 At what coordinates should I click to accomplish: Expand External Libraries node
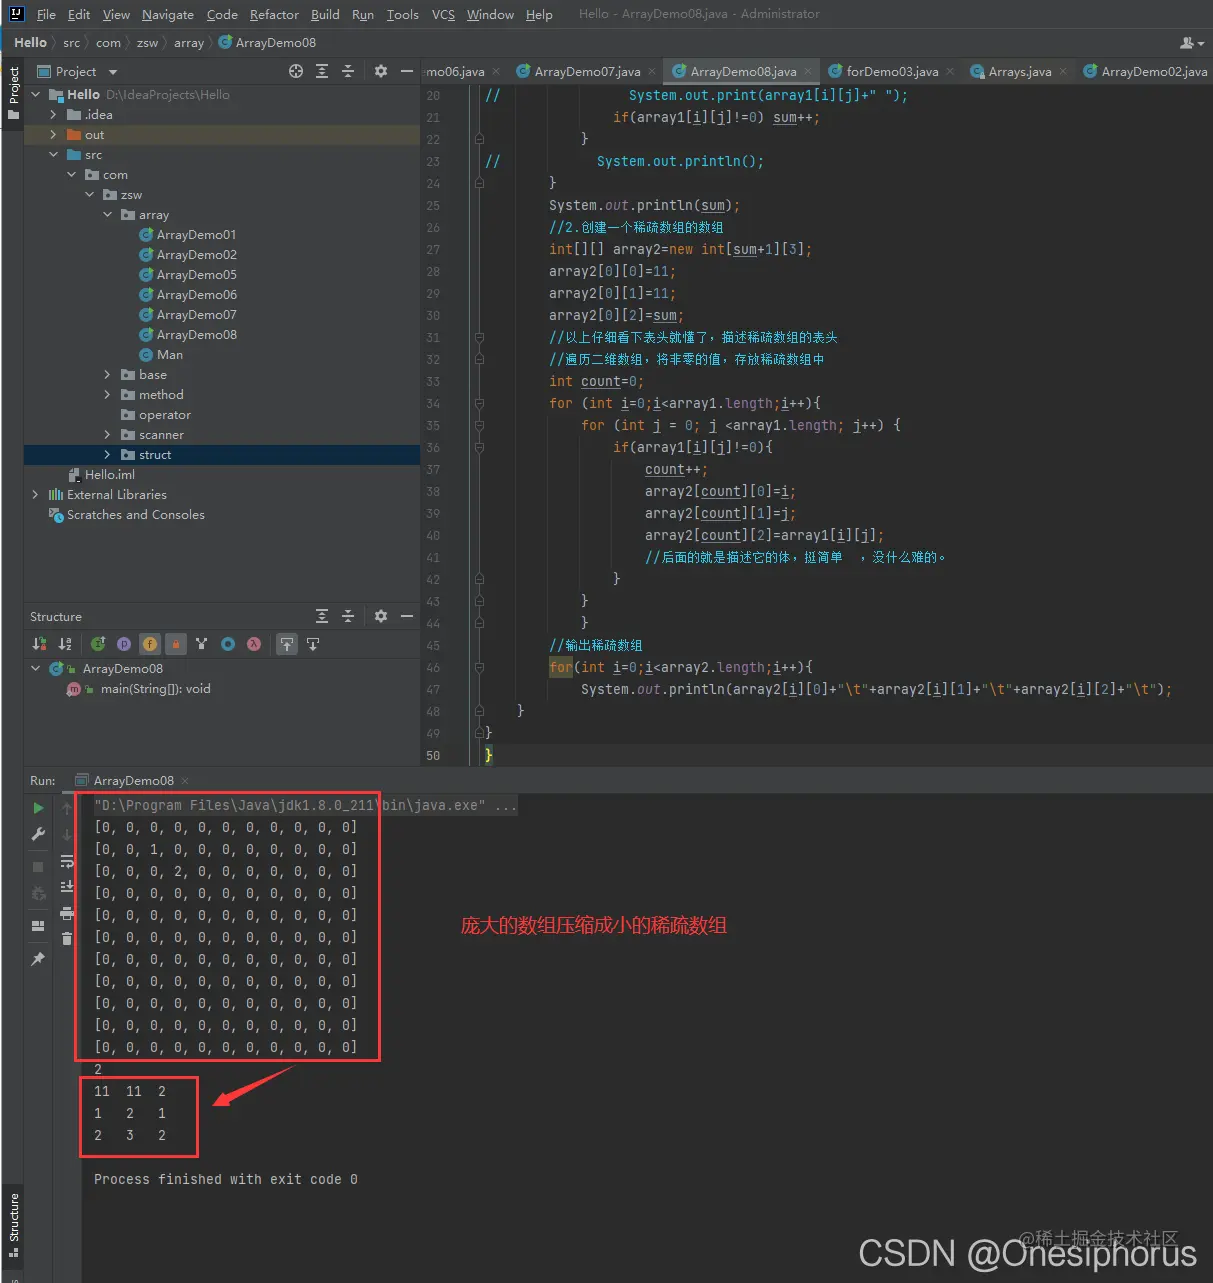tap(36, 495)
